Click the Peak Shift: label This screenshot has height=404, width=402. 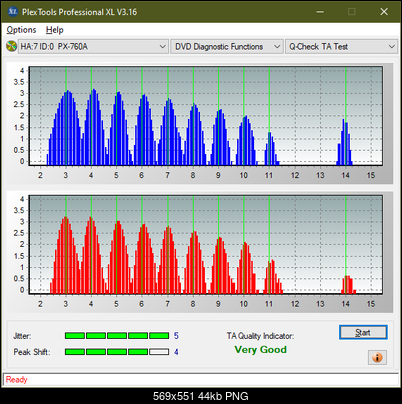coord(32,352)
